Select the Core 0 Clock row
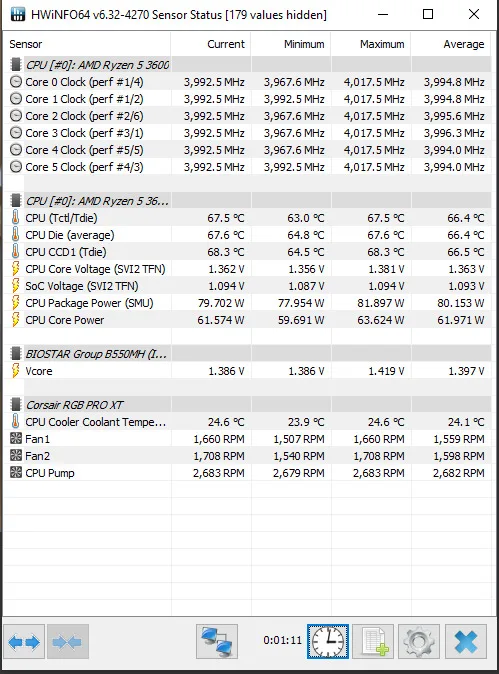This screenshot has height=674, width=499. [247, 82]
